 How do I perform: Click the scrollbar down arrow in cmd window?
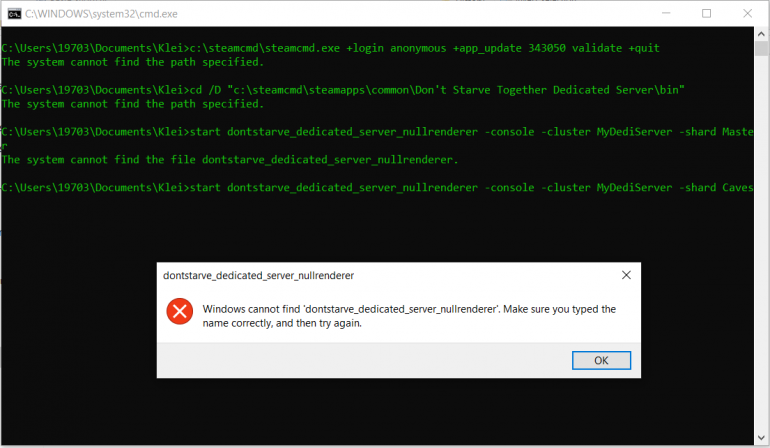761,438
